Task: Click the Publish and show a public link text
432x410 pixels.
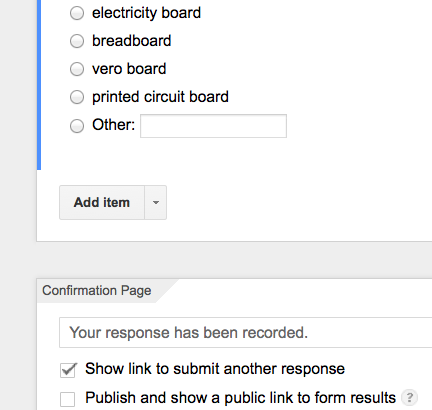Action: point(240,398)
